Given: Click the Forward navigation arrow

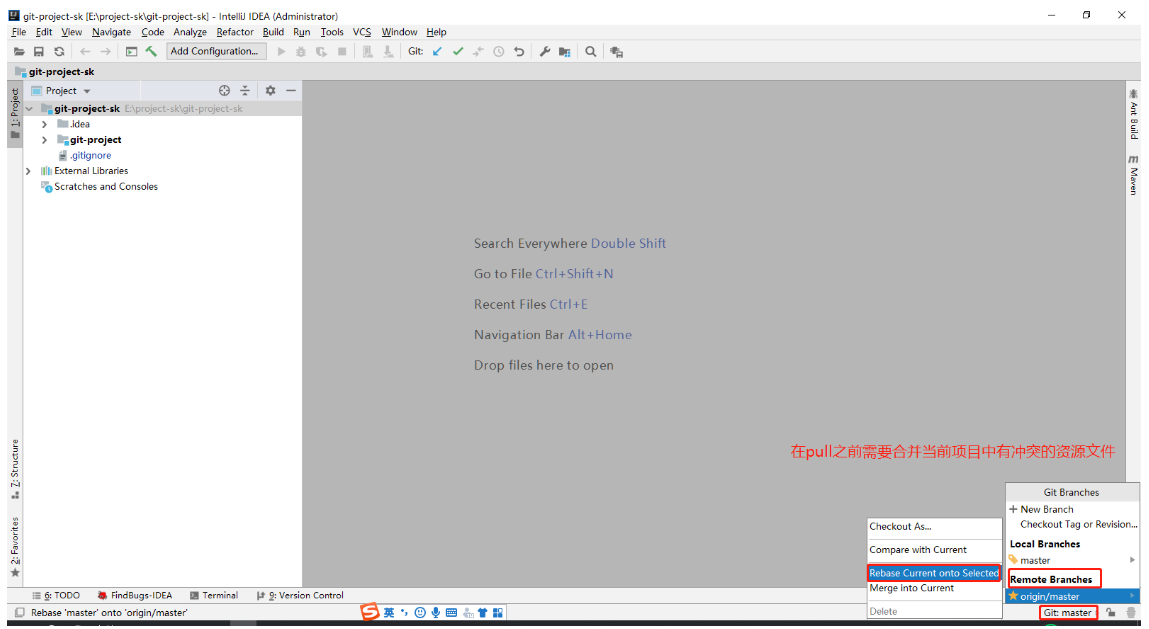Looking at the screenshot, I should (106, 51).
